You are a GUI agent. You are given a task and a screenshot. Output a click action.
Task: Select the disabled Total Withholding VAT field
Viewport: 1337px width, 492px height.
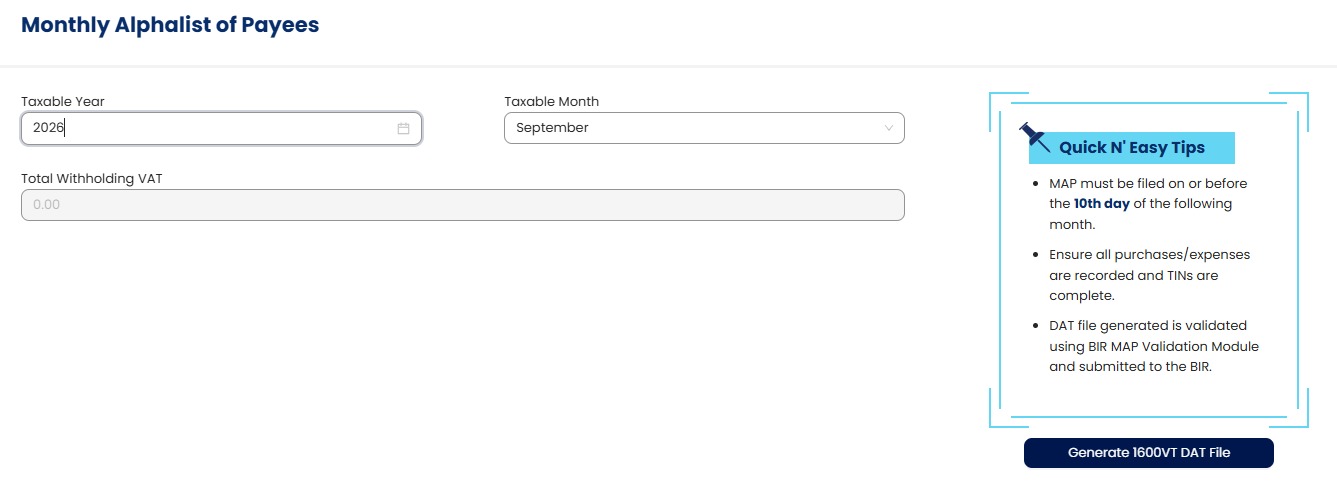(462, 205)
